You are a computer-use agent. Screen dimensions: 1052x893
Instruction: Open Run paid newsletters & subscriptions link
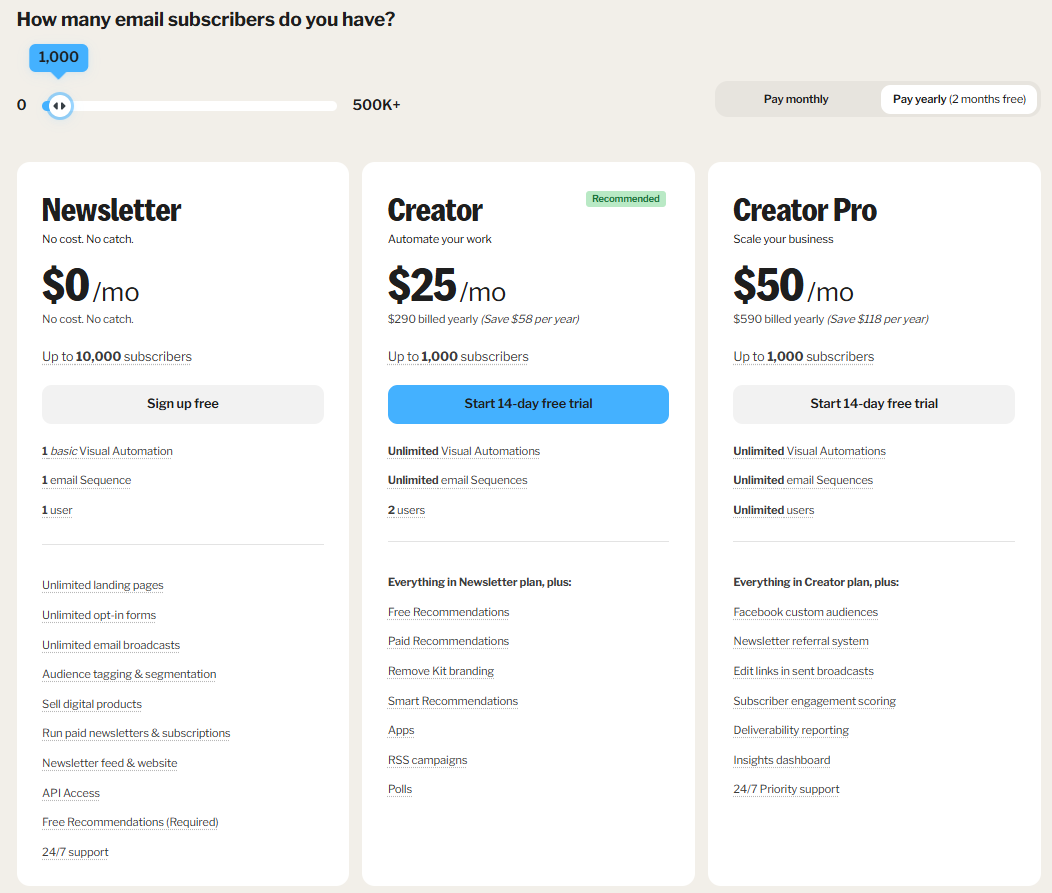[x=136, y=733]
